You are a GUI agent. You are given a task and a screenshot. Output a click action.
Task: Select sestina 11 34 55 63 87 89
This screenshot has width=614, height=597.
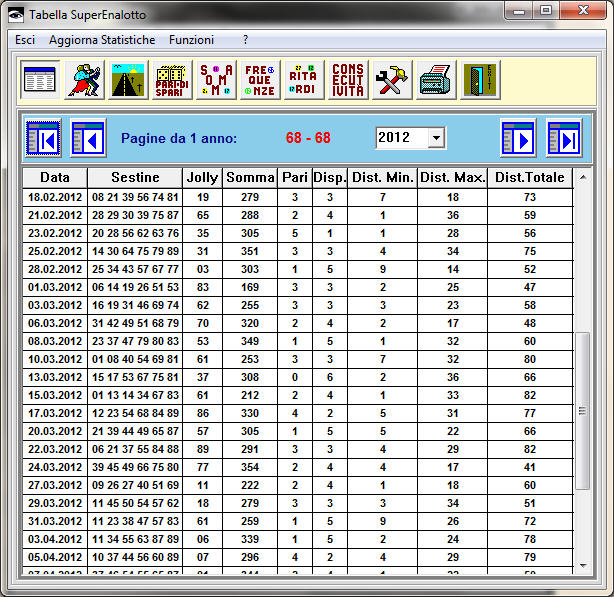coord(135,539)
